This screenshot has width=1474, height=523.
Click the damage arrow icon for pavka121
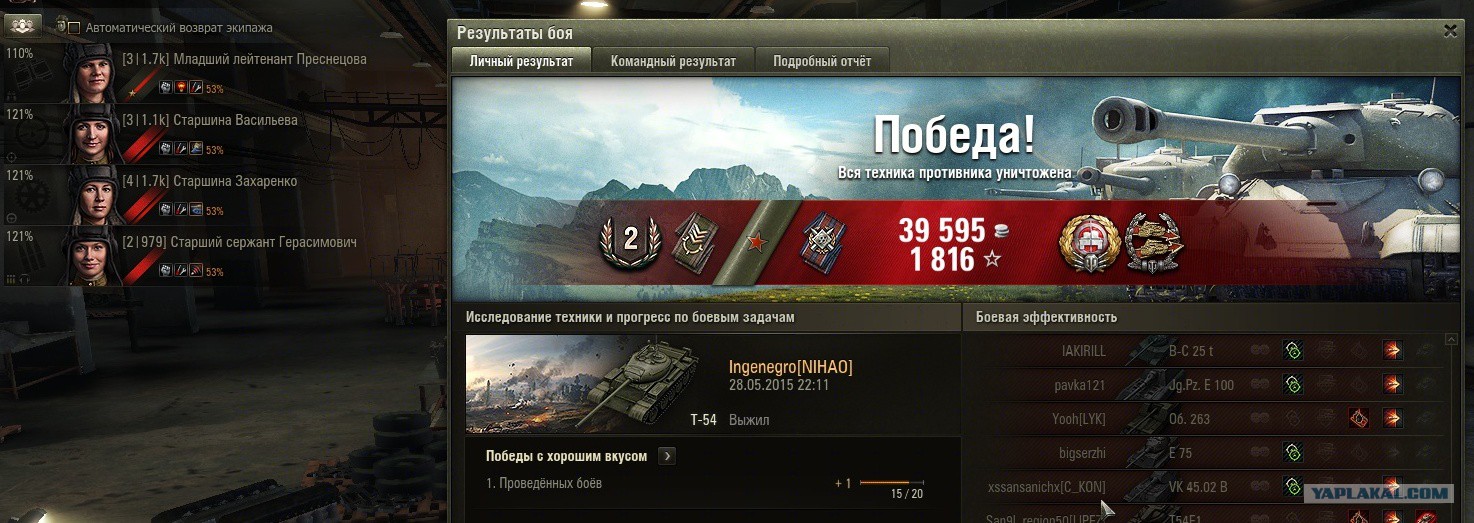click(1392, 385)
